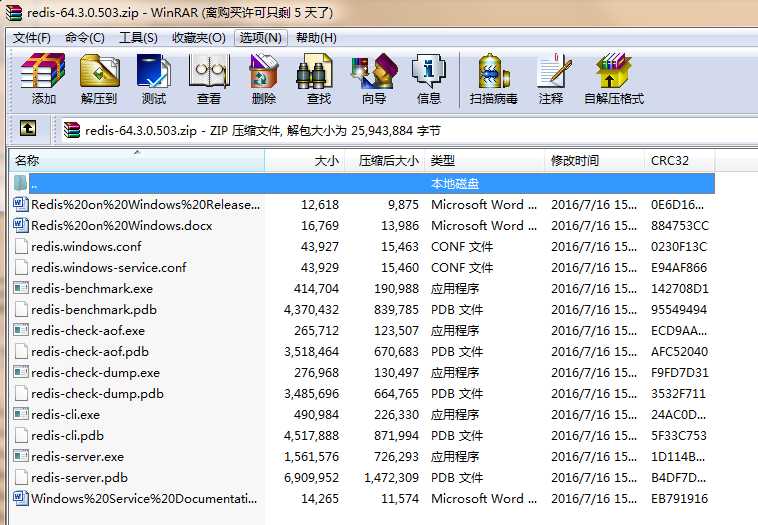Click the Word icon of Windows%20Service%20Documentation file

point(20,498)
